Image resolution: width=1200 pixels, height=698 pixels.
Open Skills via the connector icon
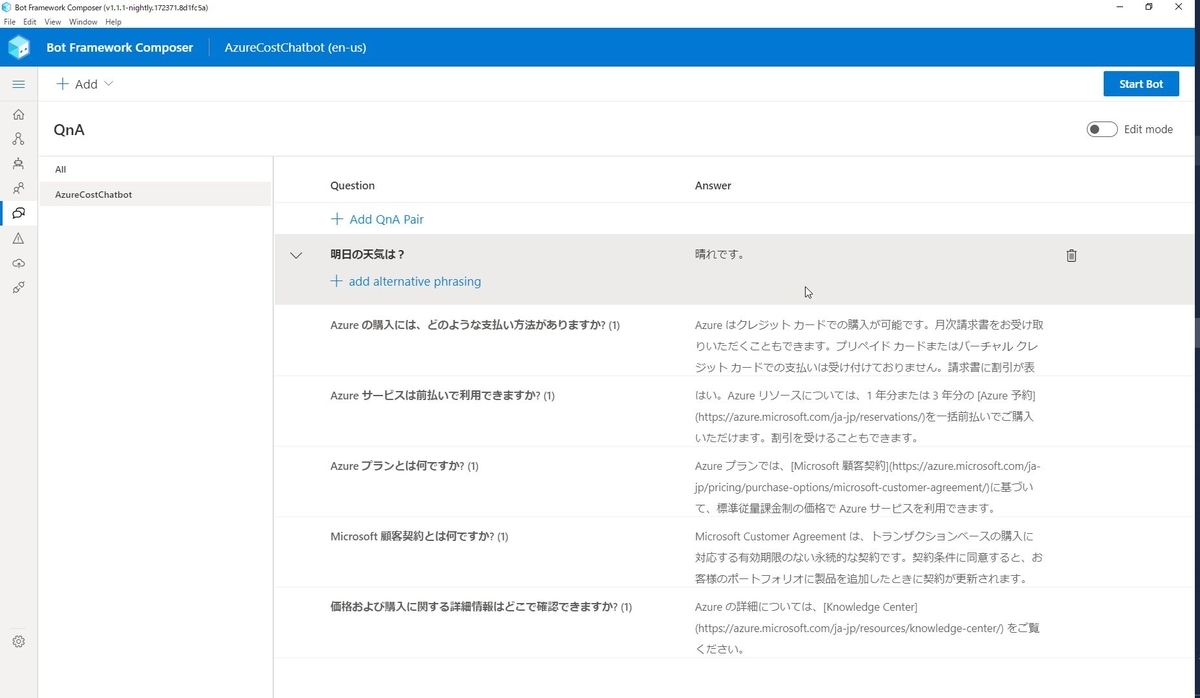(x=18, y=288)
